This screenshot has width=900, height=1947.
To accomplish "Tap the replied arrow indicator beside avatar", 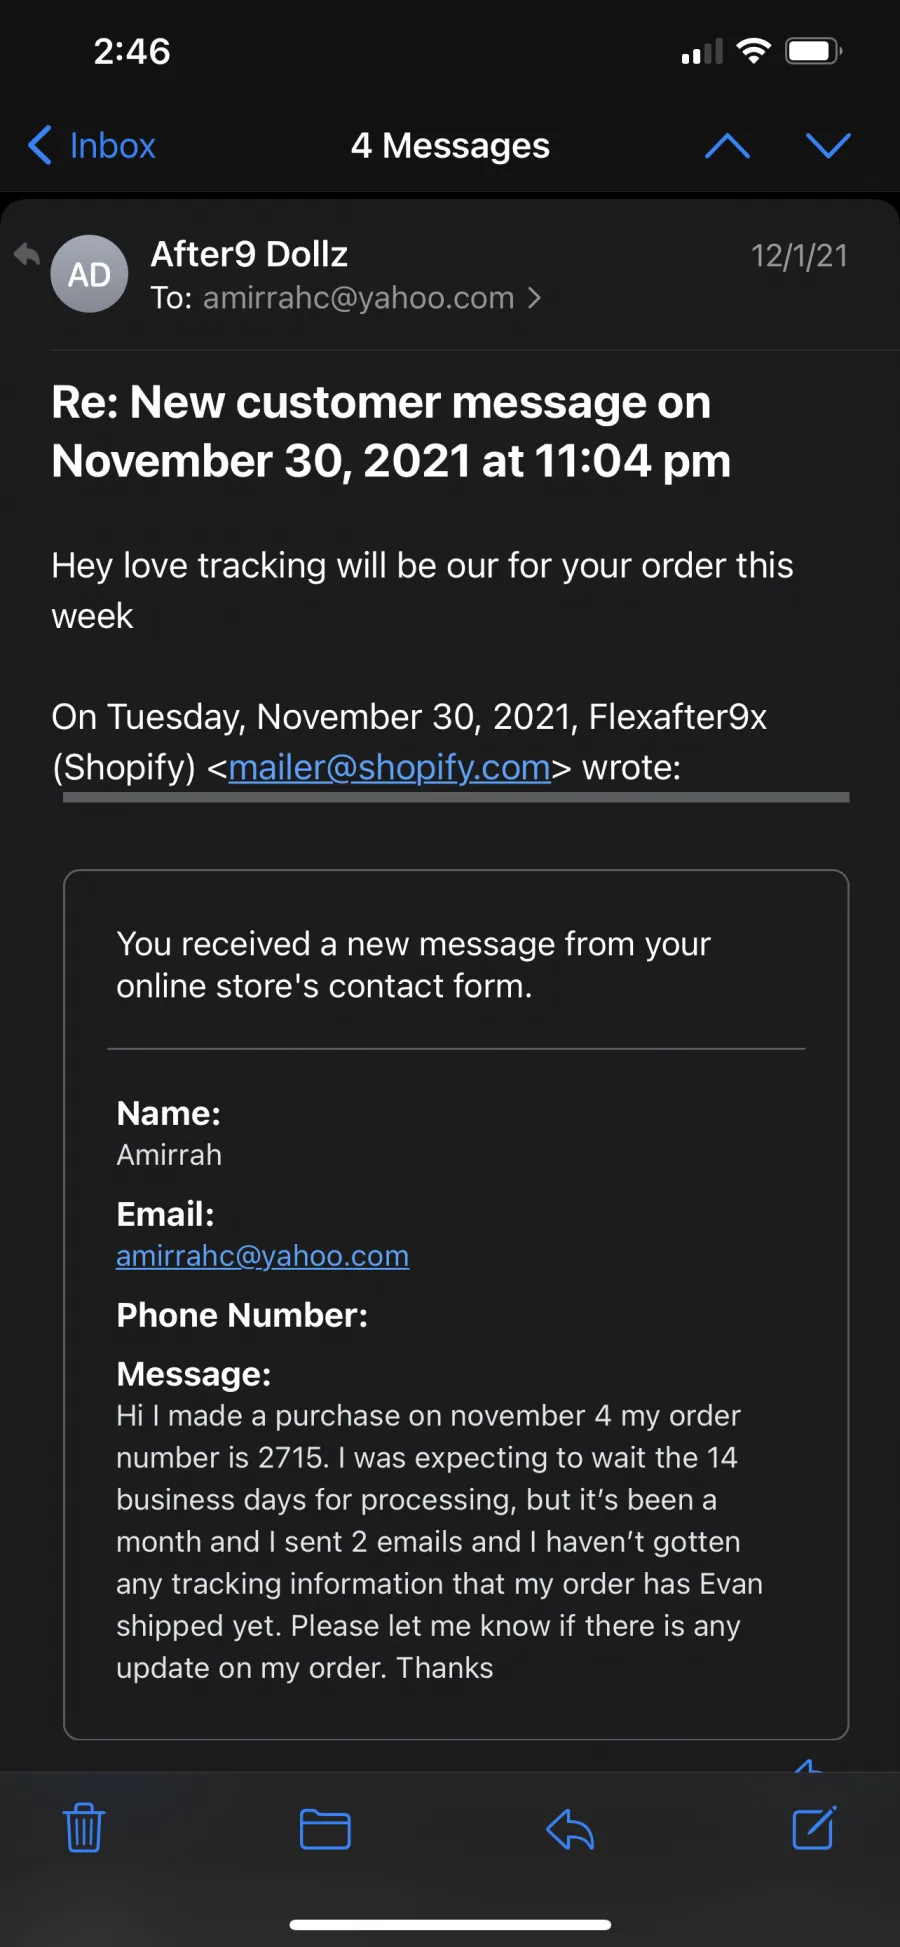I will coord(27,255).
